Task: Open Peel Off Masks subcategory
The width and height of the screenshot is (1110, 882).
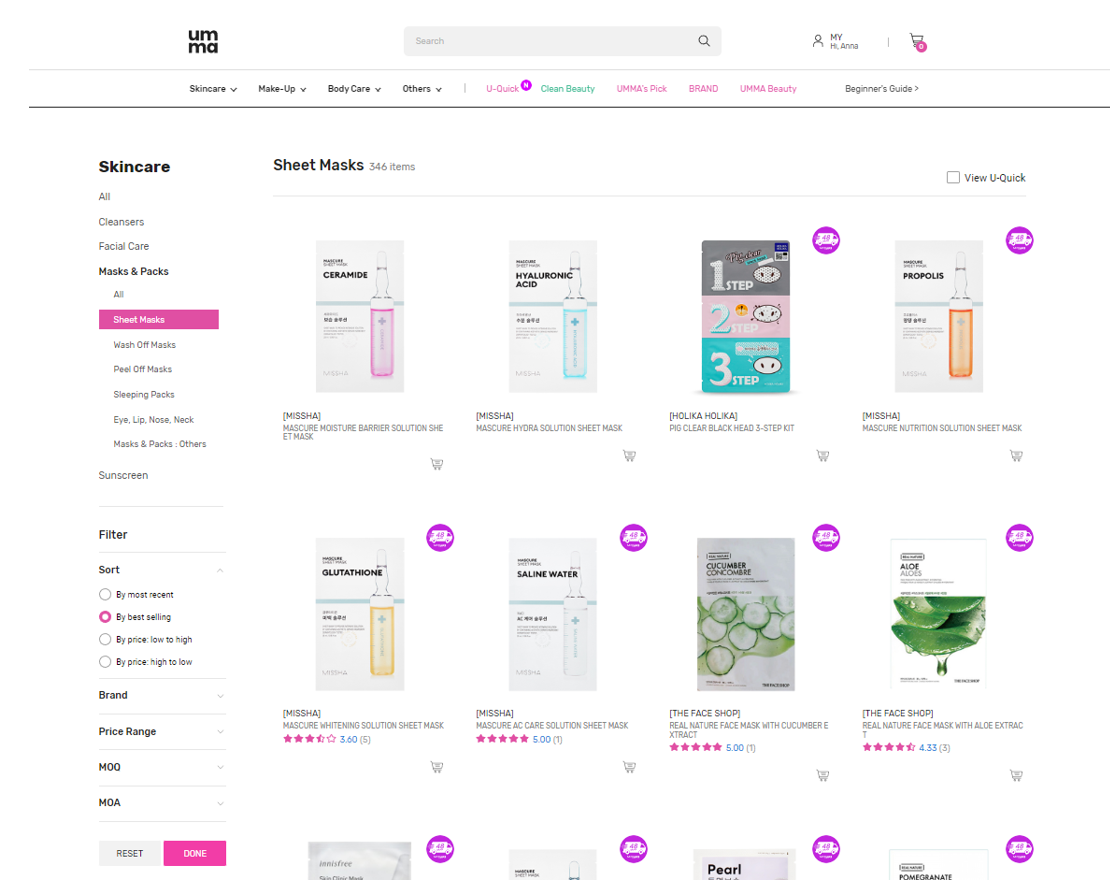Action: [142, 370]
